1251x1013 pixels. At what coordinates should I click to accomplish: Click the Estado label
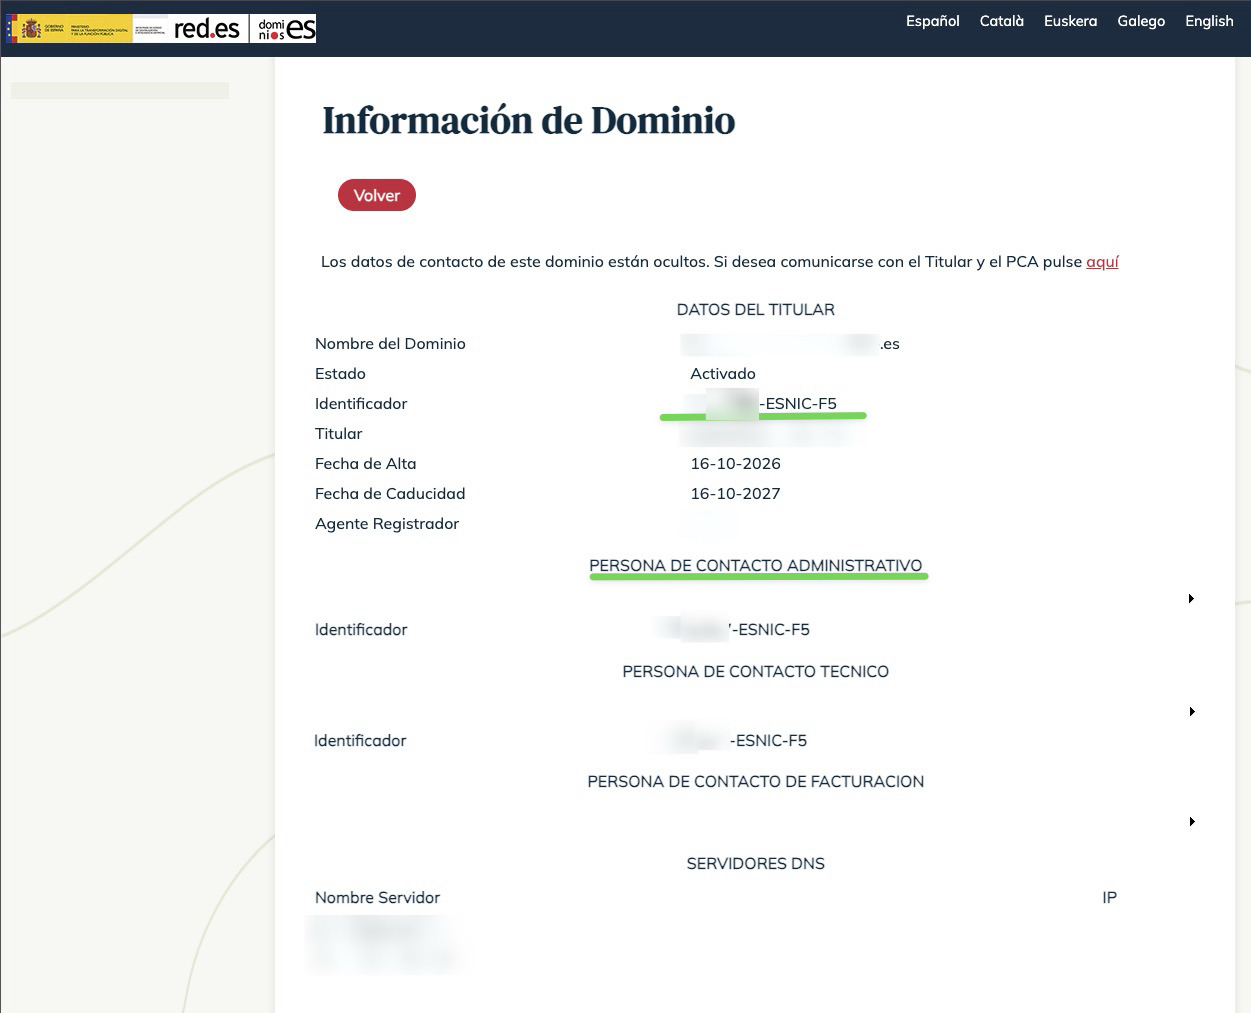(x=340, y=374)
